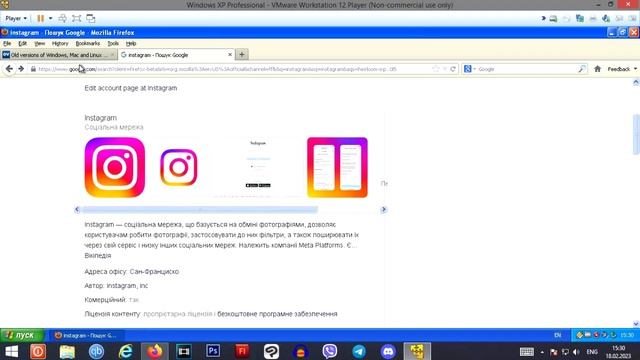Close the Instagram Google search tab

pos(230,55)
